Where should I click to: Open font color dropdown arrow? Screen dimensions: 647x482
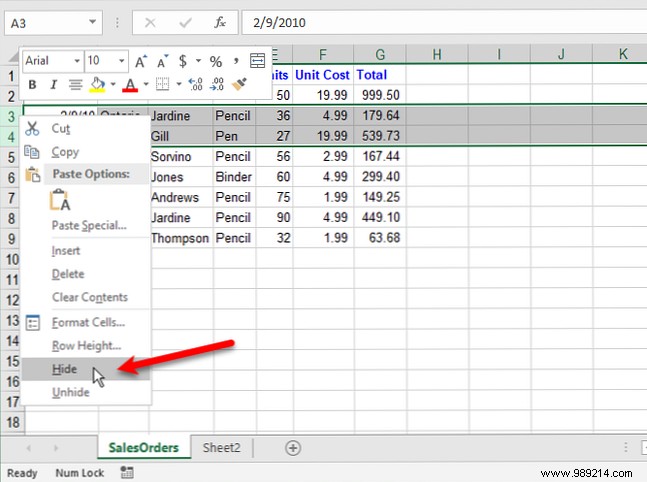[146, 85]
